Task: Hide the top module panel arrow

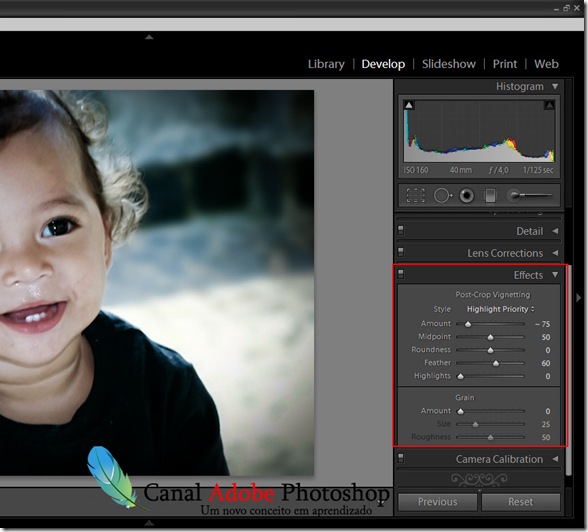Action: tap(149, 37)
